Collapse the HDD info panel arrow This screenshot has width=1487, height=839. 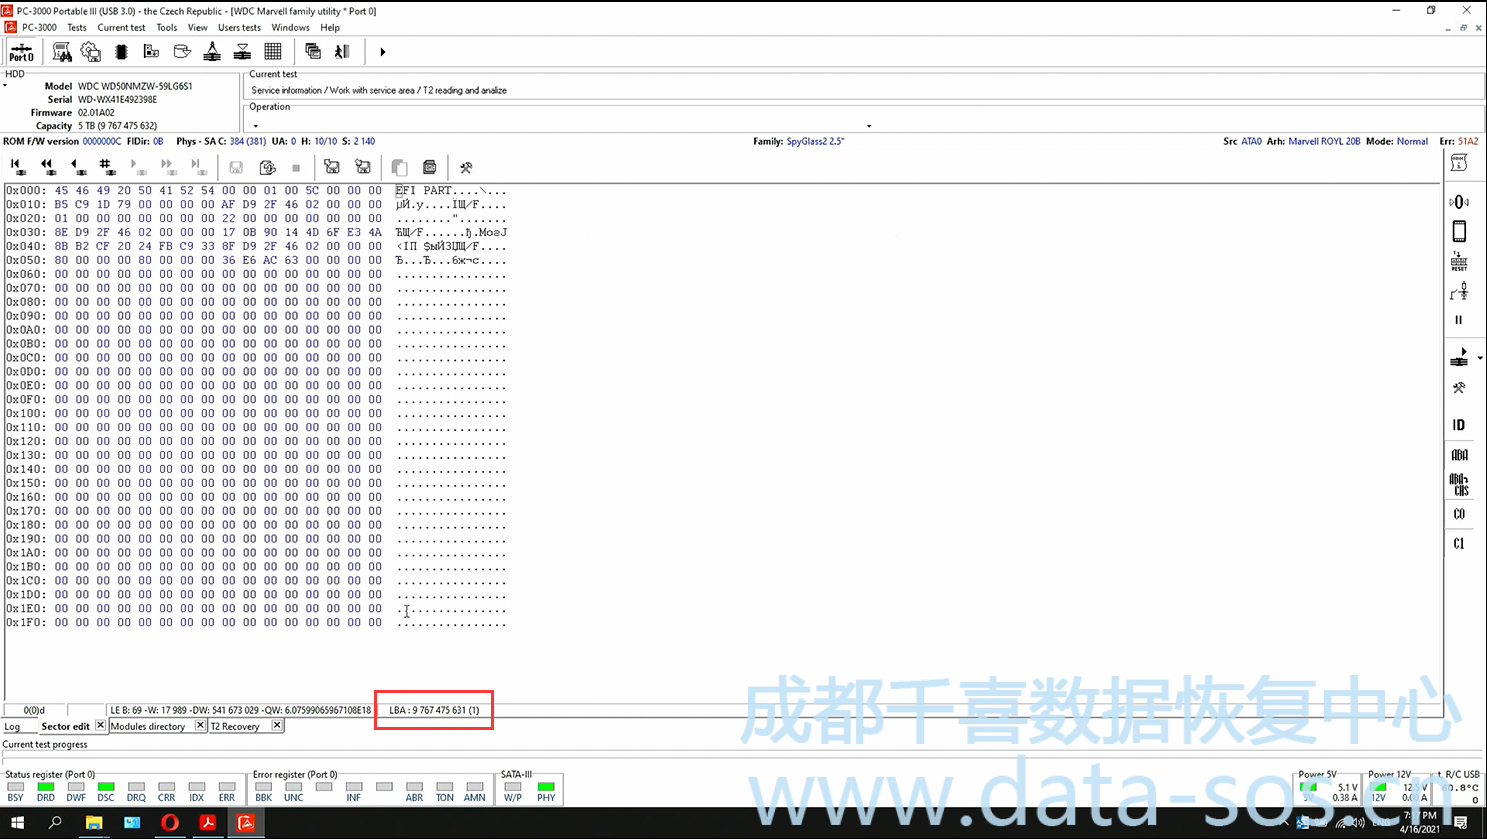(5, 86)
